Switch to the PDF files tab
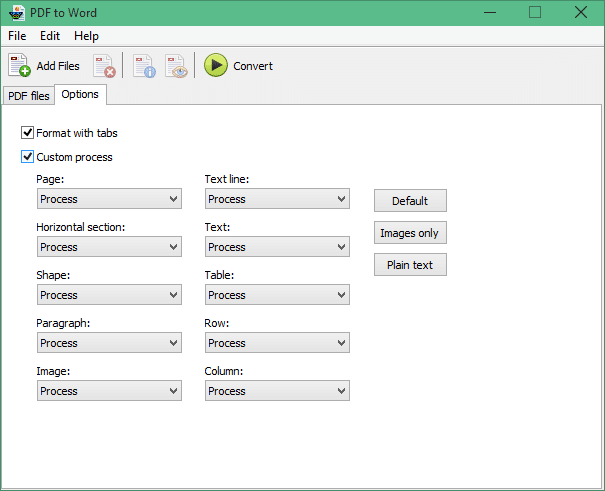This screenshot has height=491, width=605. 29,96
